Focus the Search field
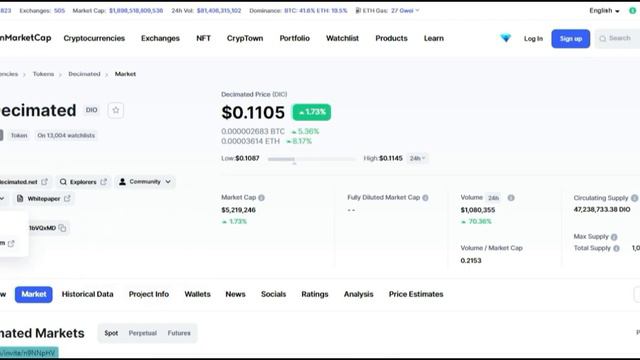 (x=618, y=38)
